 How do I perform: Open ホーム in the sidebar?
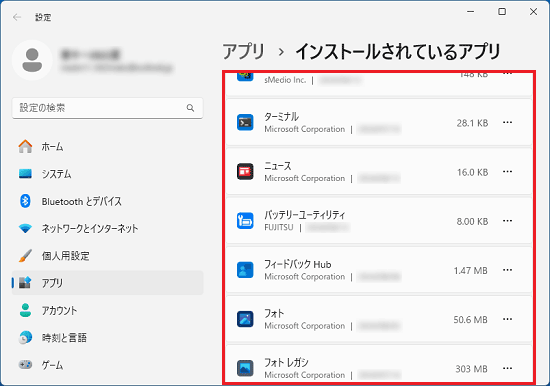click(107, 146)
